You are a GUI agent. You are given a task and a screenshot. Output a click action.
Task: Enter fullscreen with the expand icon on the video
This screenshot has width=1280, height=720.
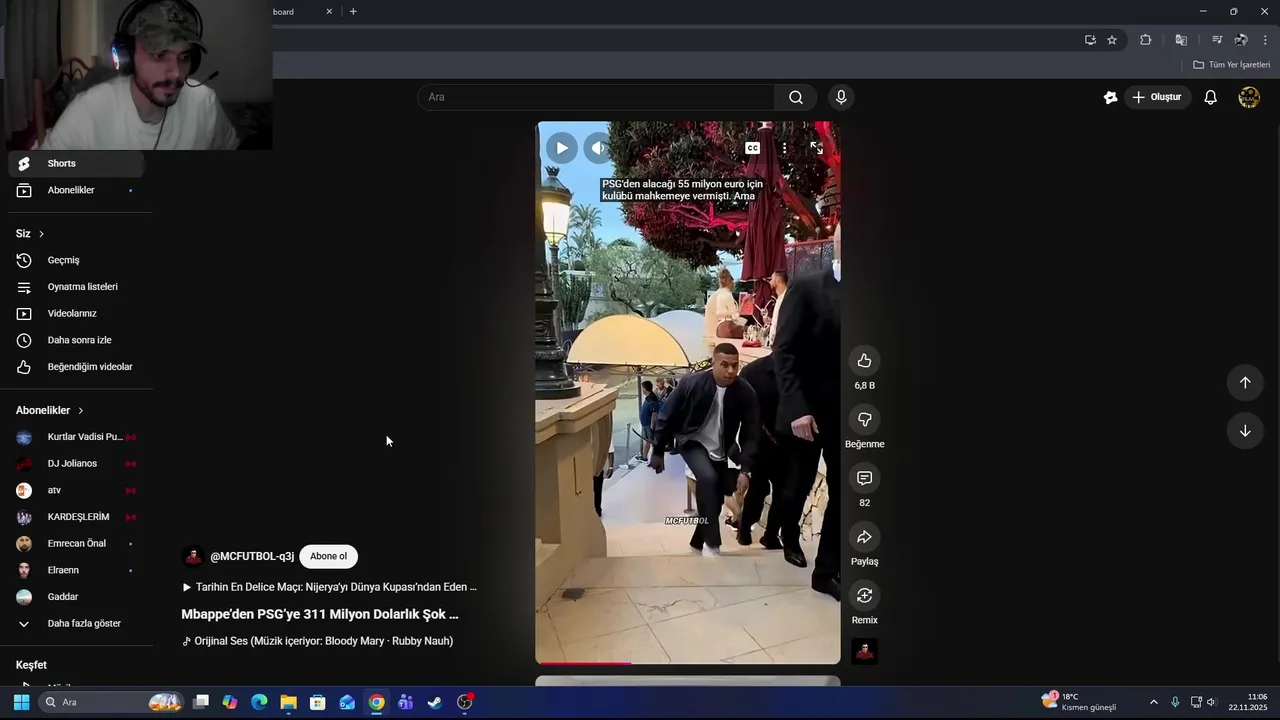(x=816, y=148)
